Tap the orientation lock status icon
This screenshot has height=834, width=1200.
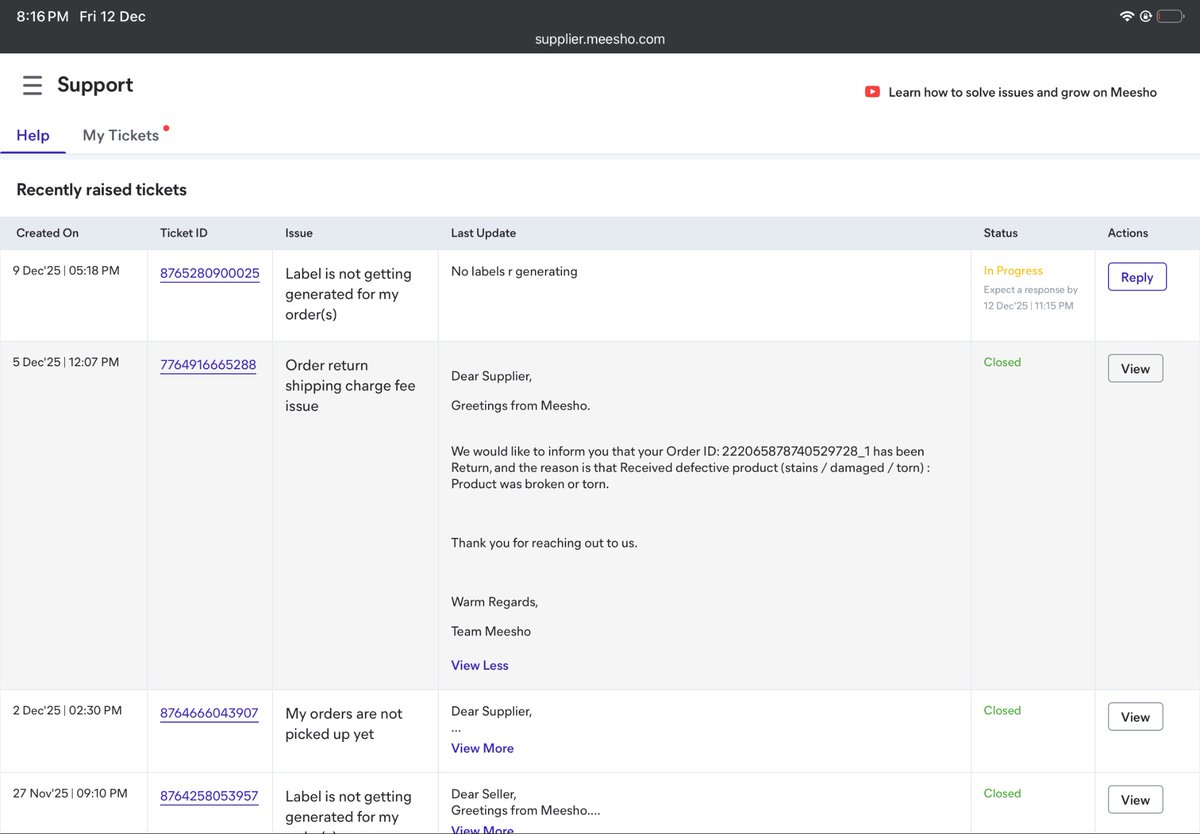[1145, 17]
